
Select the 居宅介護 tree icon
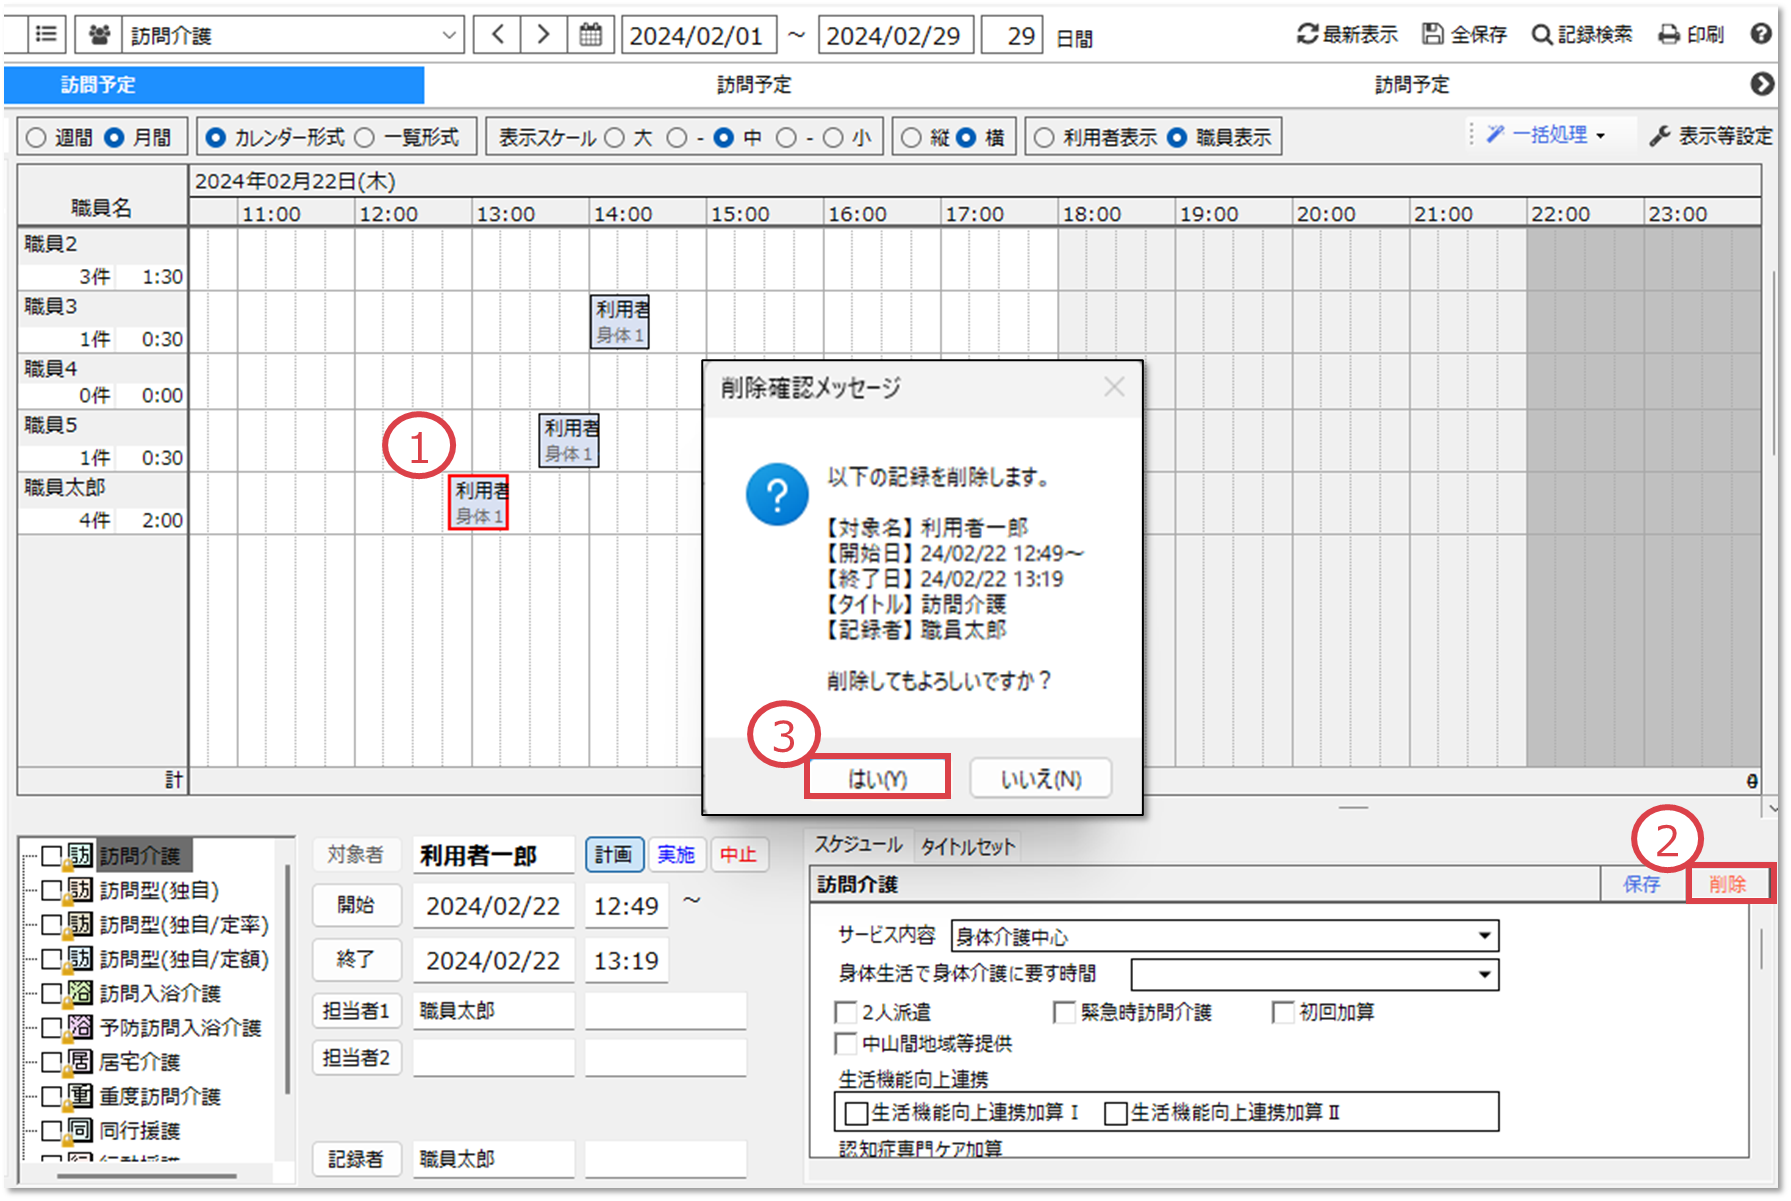coord(81,1061)
